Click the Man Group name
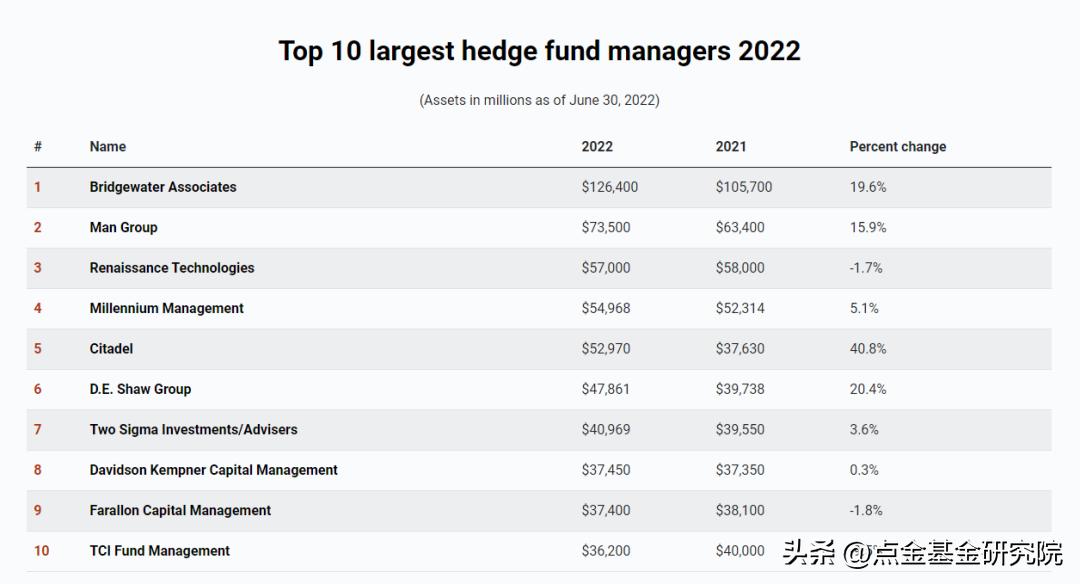The image size is (1080, 584). (x=123, y=228)
